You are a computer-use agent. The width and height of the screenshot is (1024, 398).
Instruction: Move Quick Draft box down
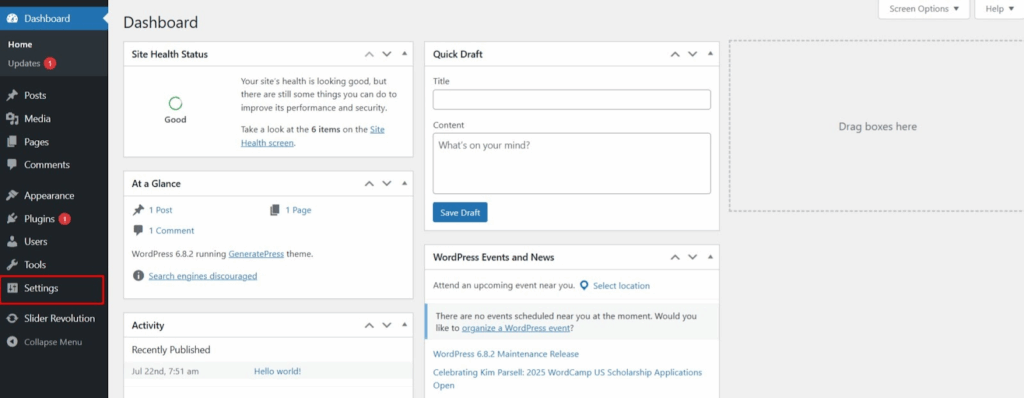click(692, 54)
